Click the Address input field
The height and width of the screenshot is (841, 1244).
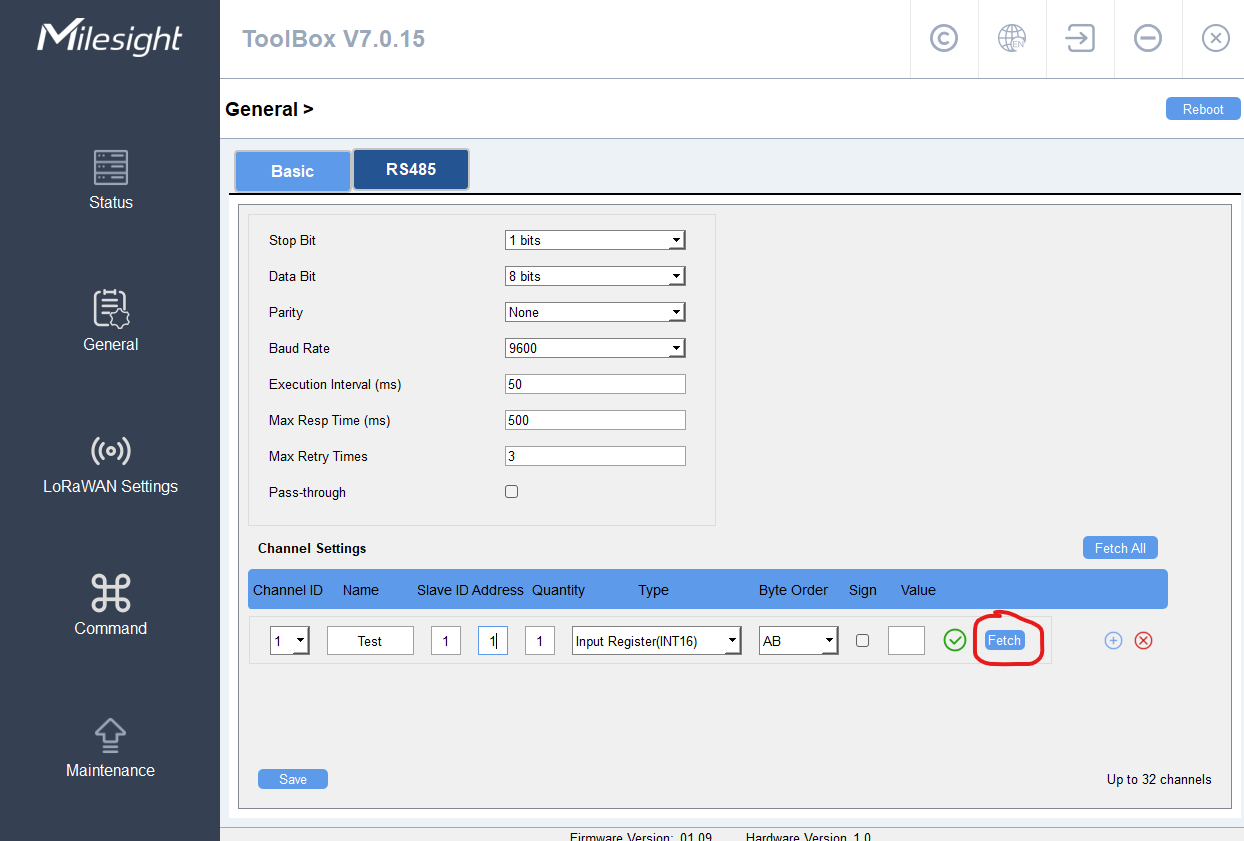(x=493, y=640)
